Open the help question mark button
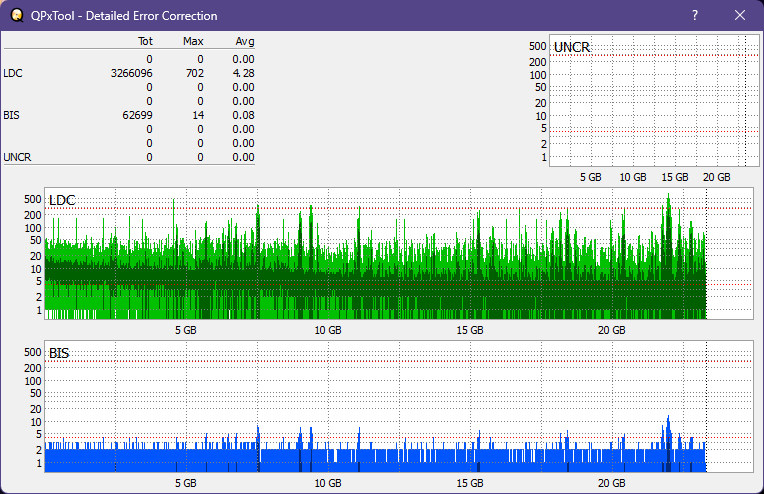 [695, 15]
